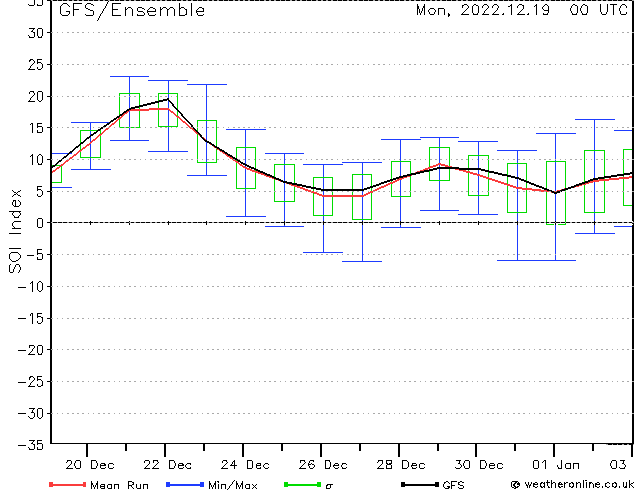Click the '26 Dec' x-axis label
Viewport: 634px width, 490px height.
coord(323,465)
